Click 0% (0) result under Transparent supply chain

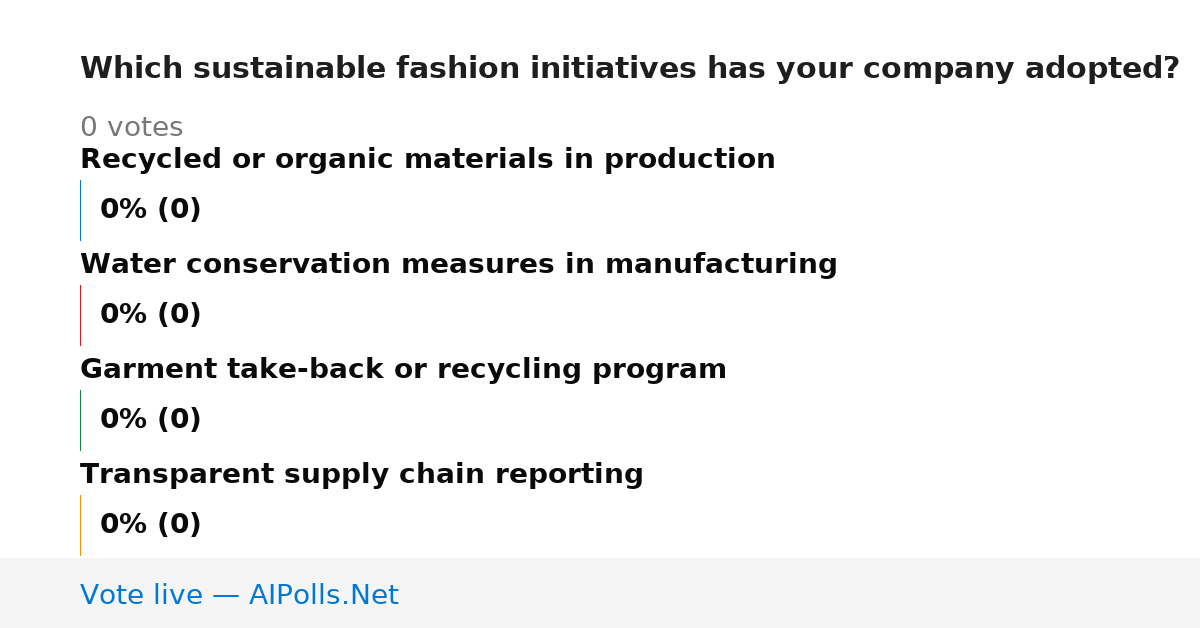(150, 525)
